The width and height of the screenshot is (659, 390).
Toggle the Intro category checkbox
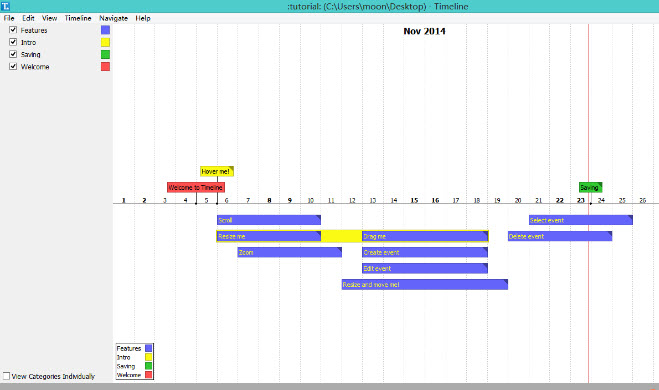point(13,42)
